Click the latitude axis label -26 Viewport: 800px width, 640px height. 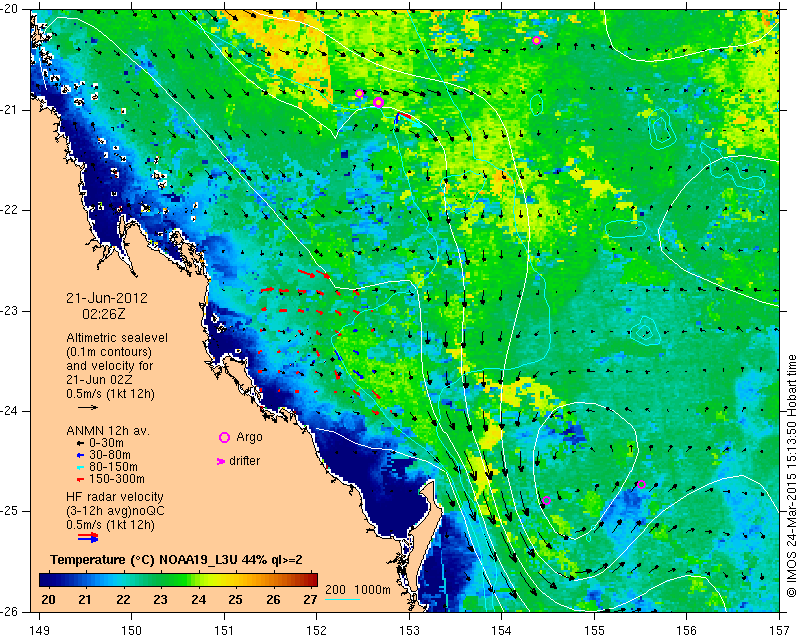click(9, 611)
